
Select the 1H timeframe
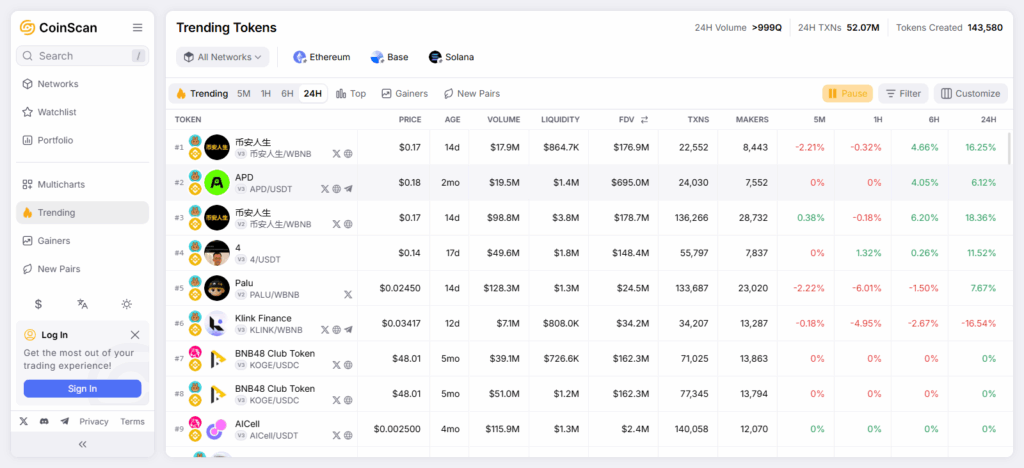click(266, 93)
